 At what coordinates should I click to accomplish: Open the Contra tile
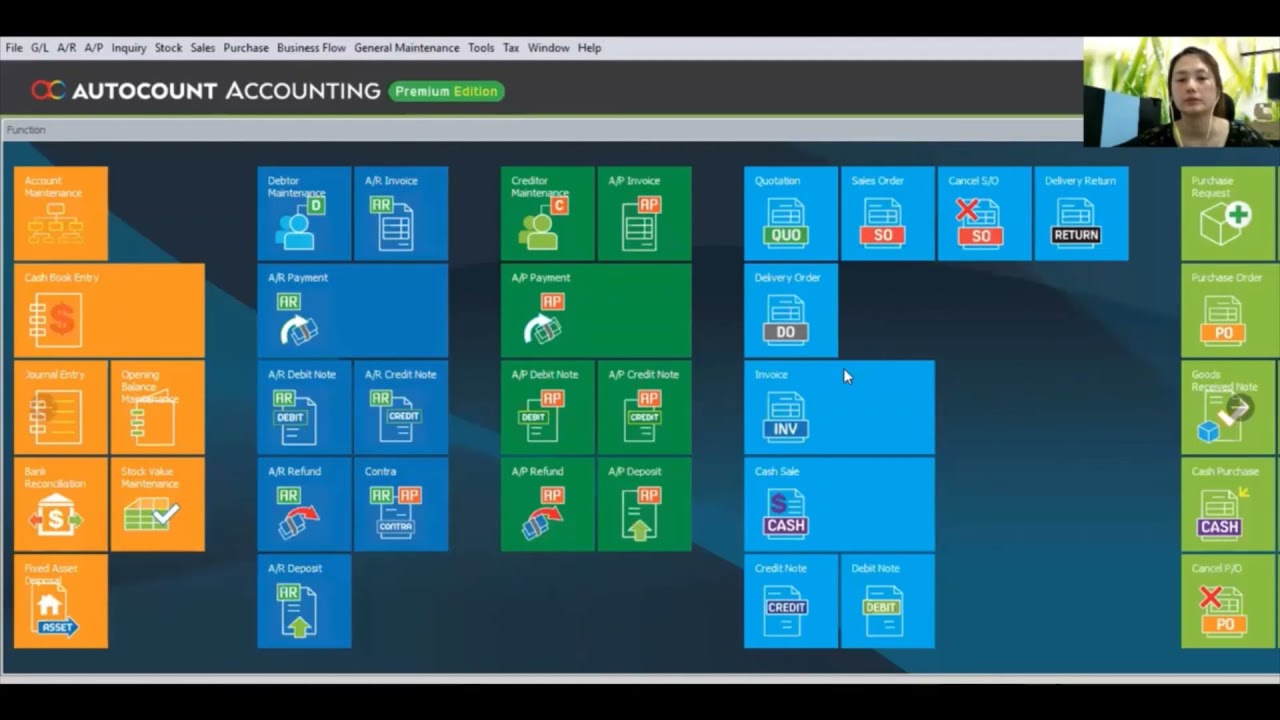[401, 504]
